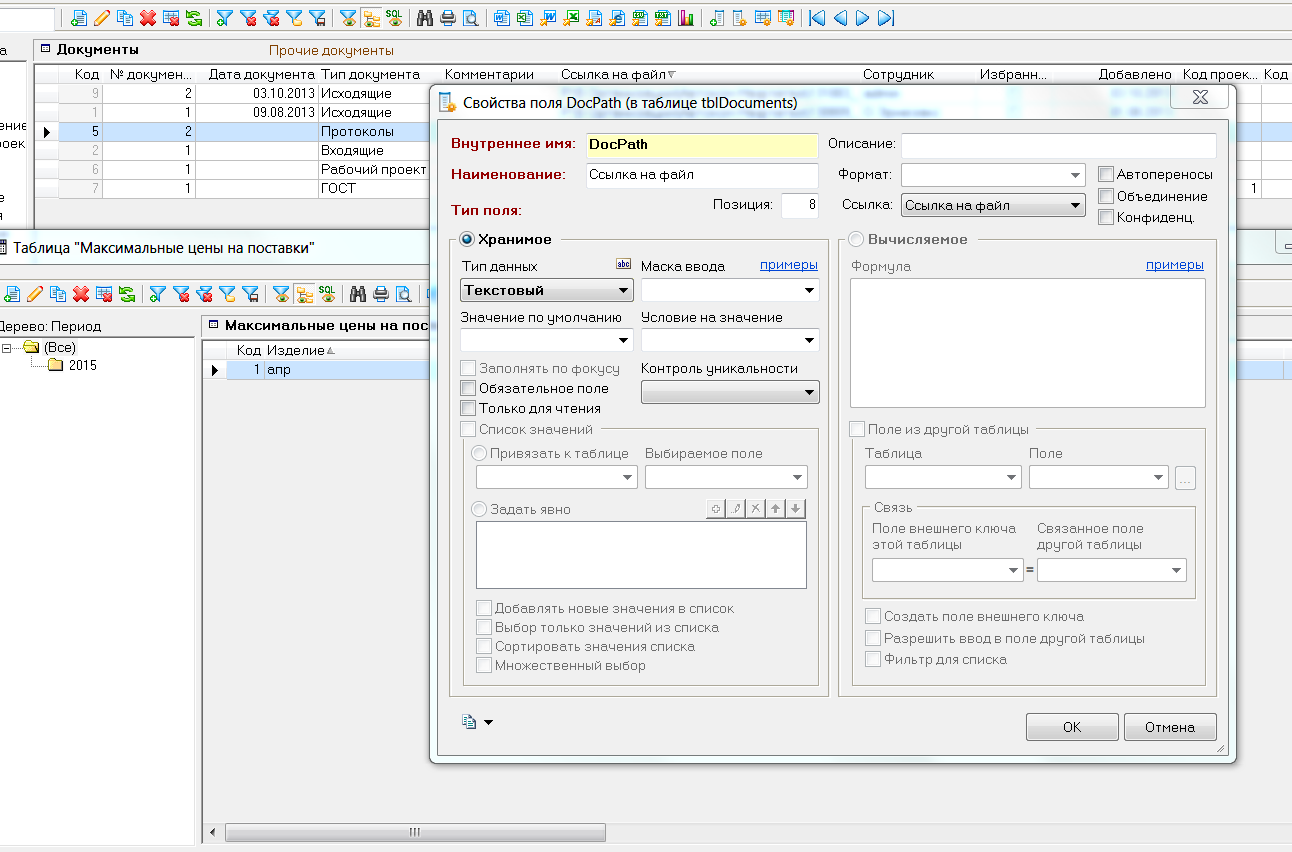Click the green refresh arrows in top toolbar
Image resolution: width=1292 pixels, height=852 pixels.
pyautogui.click(x=193, y=18)
